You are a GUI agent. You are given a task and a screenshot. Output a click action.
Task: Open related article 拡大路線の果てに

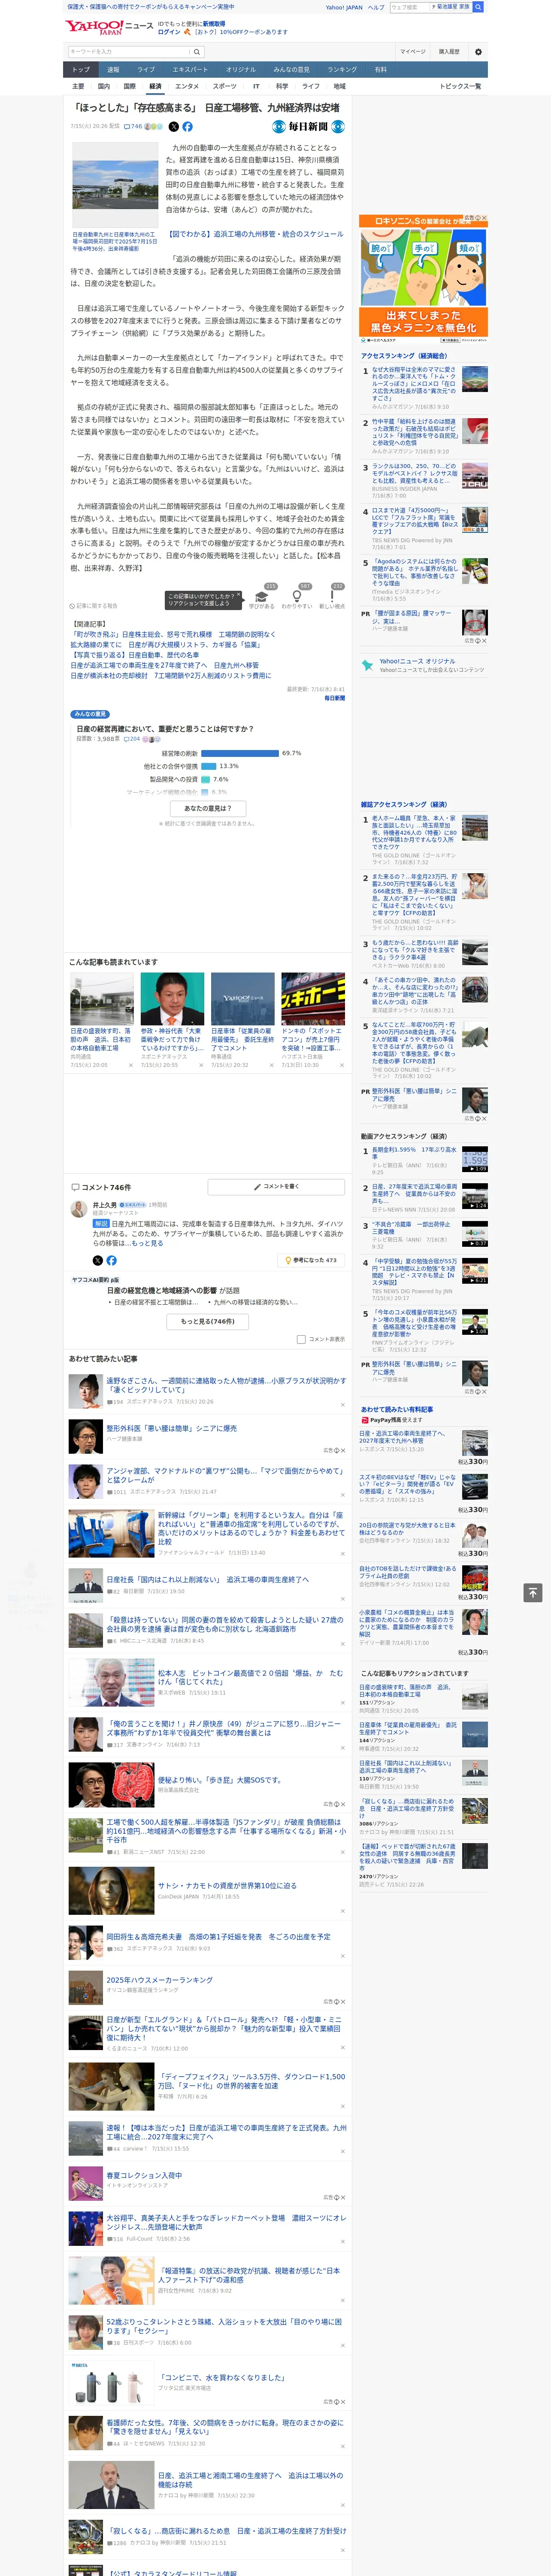click(165, 645)
